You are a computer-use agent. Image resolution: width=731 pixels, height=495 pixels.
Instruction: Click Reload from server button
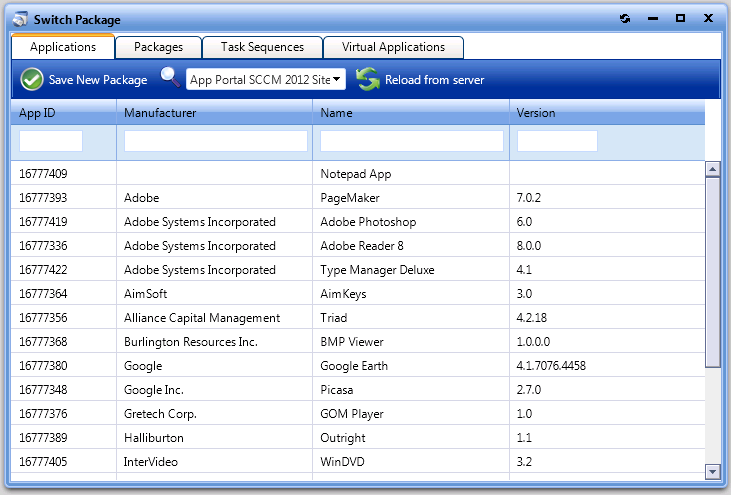[420, 80]
